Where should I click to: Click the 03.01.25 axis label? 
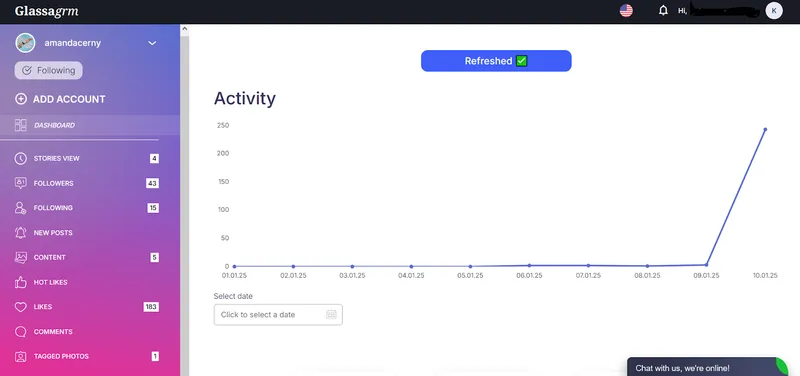pyautogui.click(x=352, y=275)
